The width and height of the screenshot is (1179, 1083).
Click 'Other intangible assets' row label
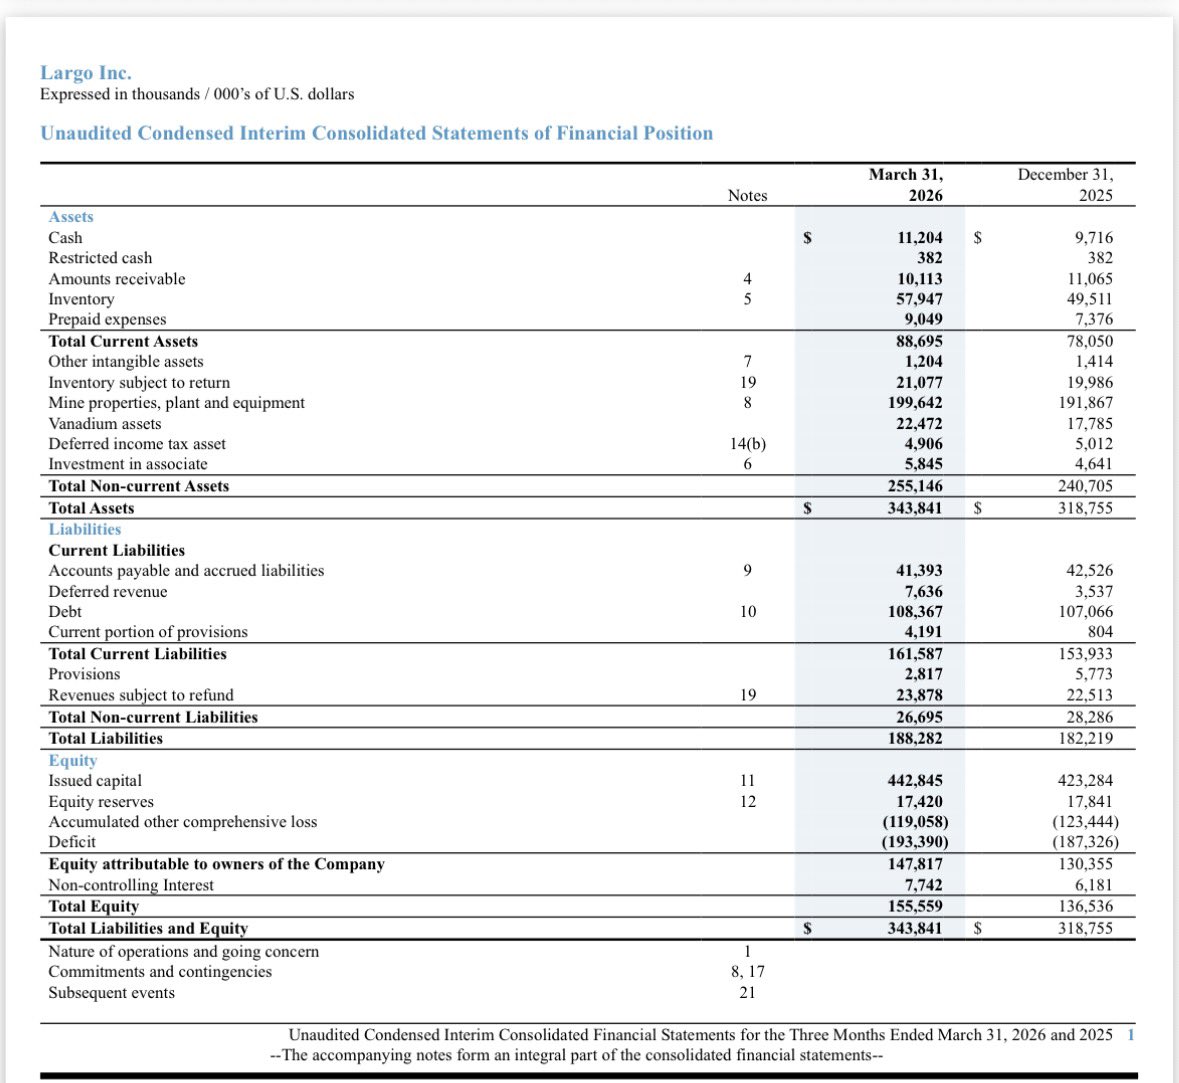tap(126, 362)
